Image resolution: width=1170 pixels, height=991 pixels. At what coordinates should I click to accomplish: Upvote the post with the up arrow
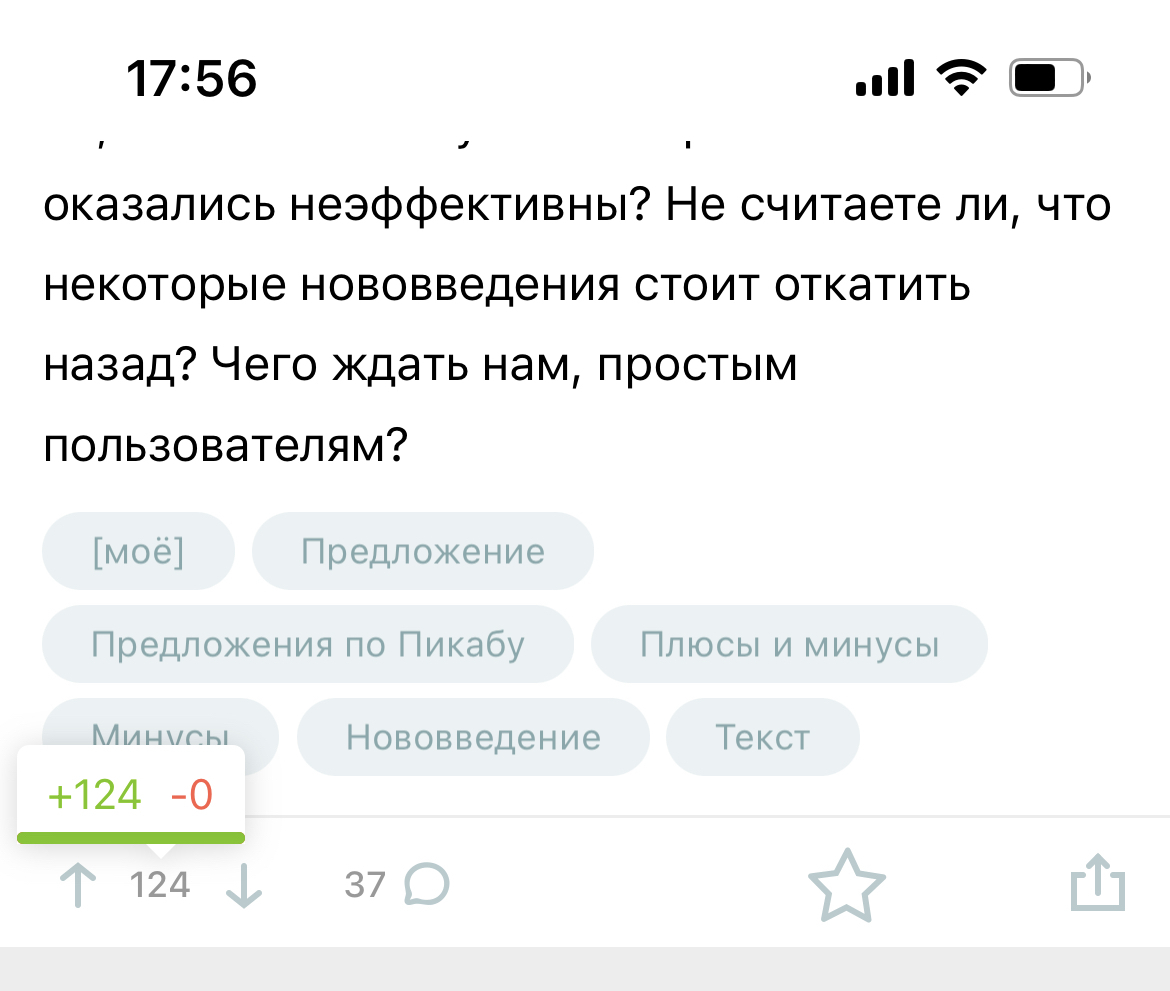tap(78, 886)
